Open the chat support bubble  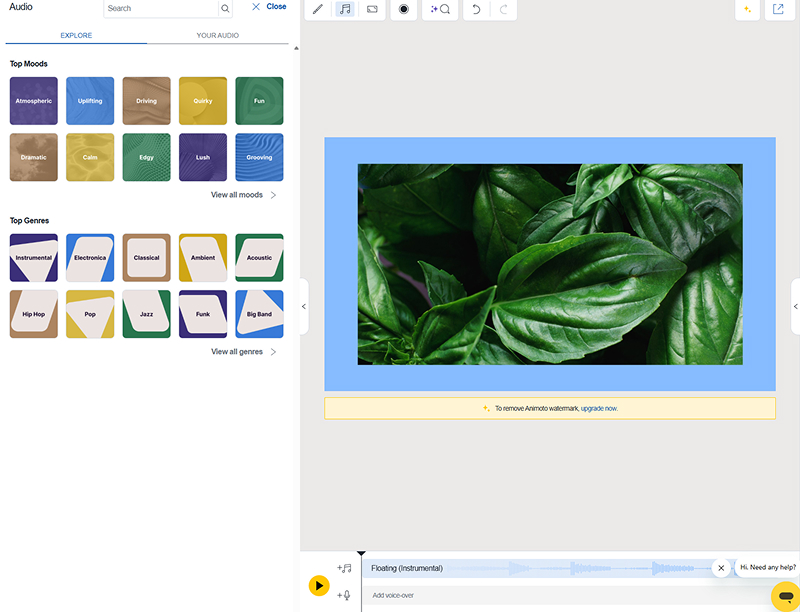[x=786, y=595]
